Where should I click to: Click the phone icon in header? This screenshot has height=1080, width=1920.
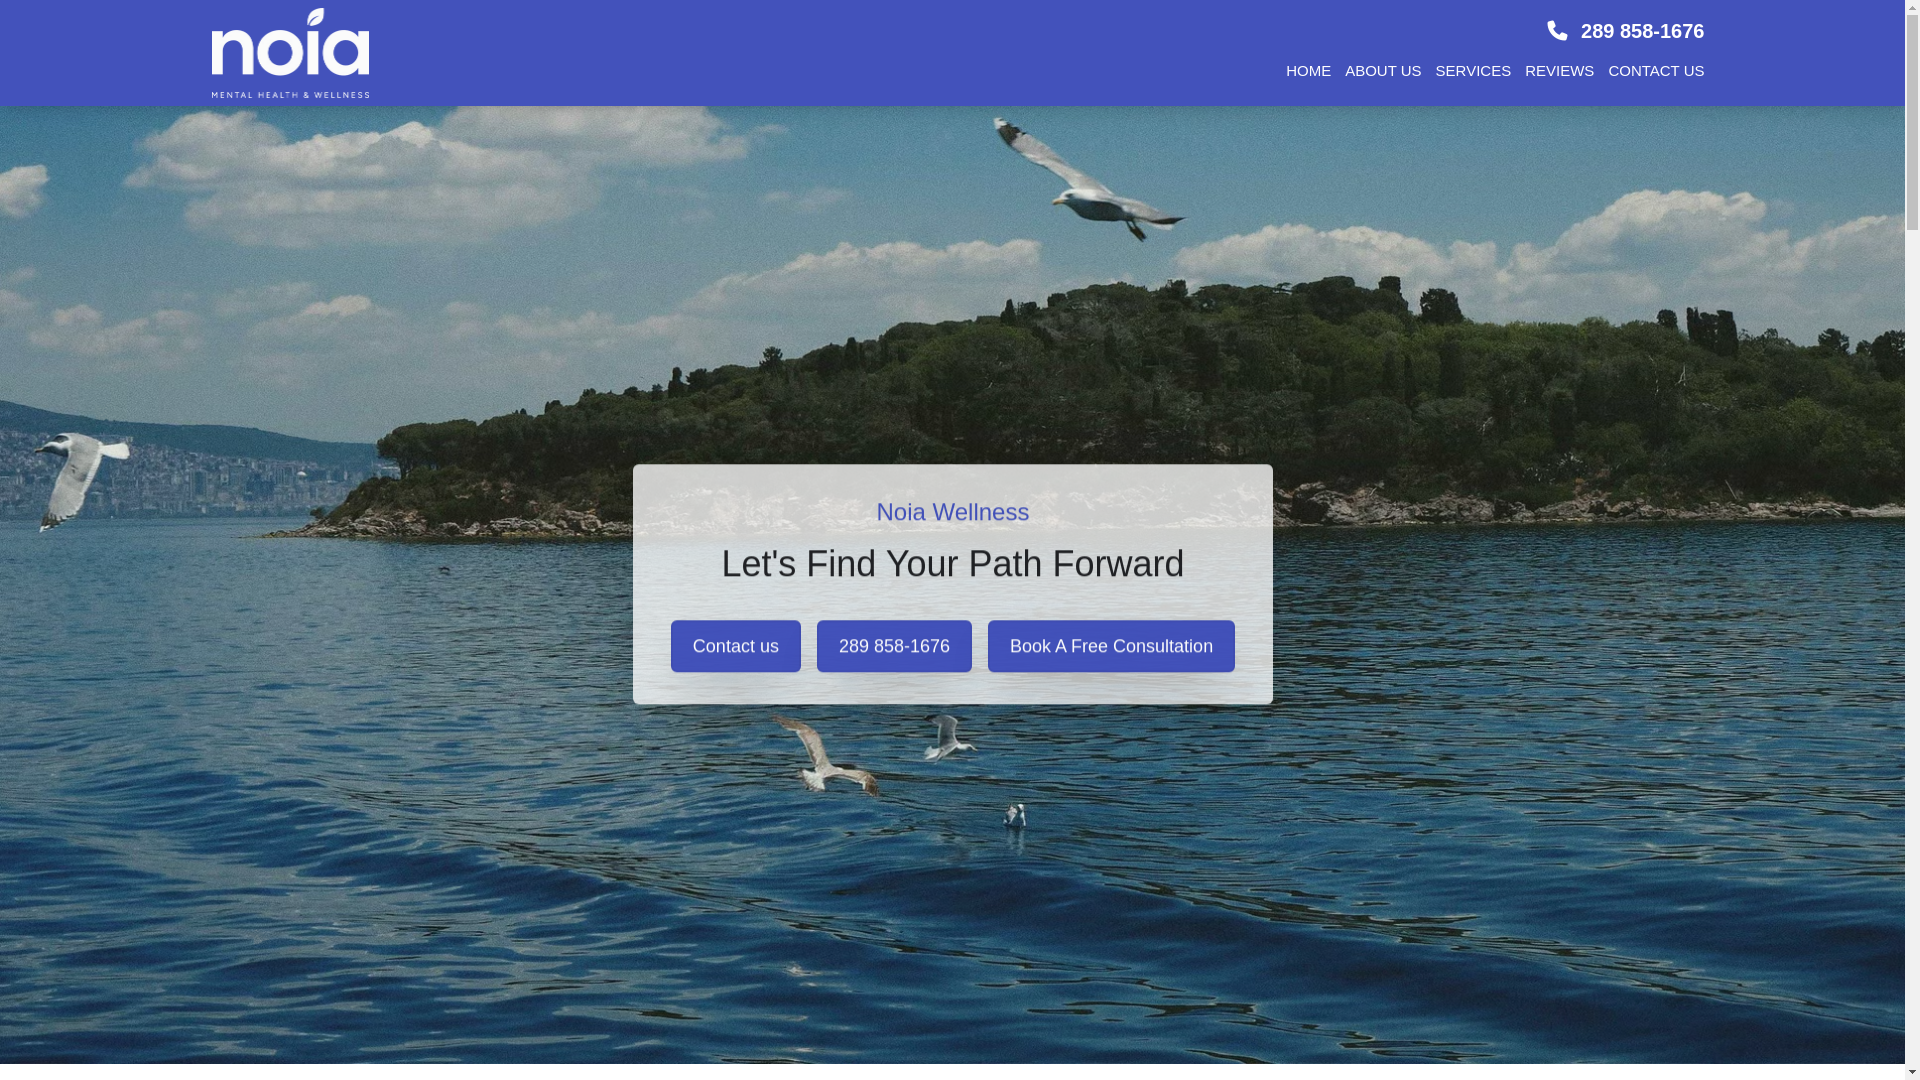[x=1557, y=31]
